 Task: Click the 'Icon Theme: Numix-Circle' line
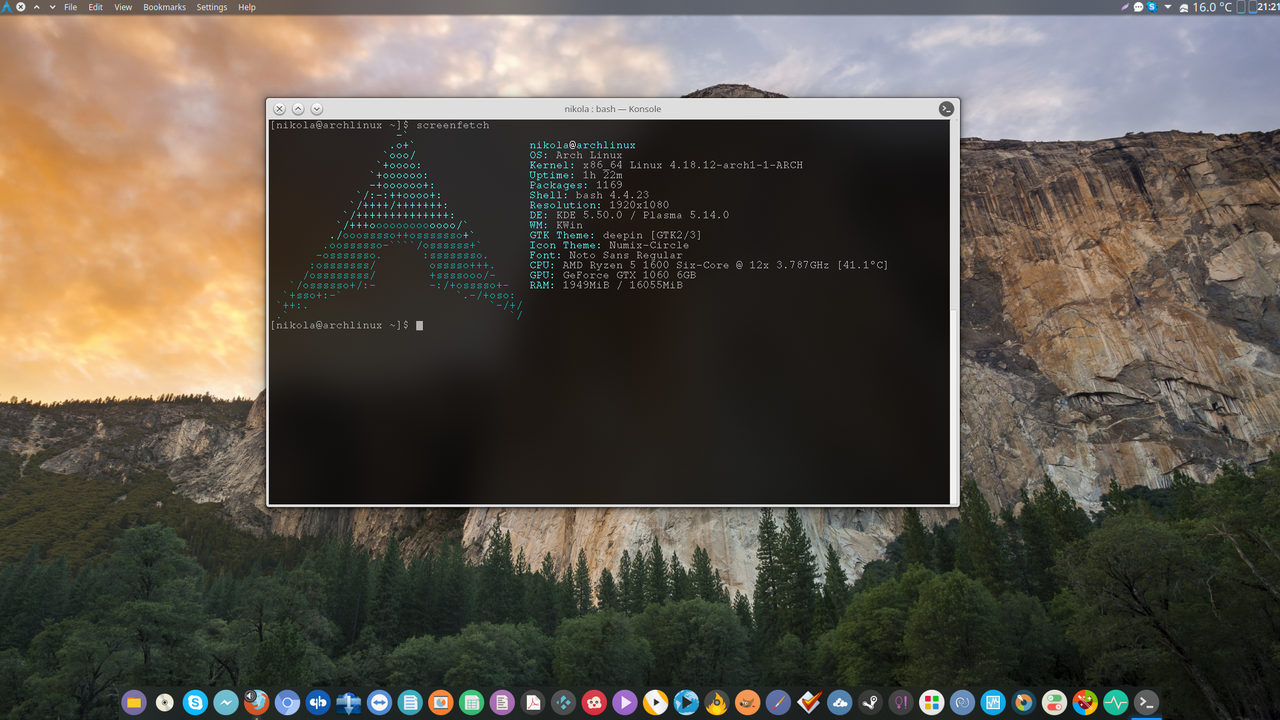click(x=609, y=245)
